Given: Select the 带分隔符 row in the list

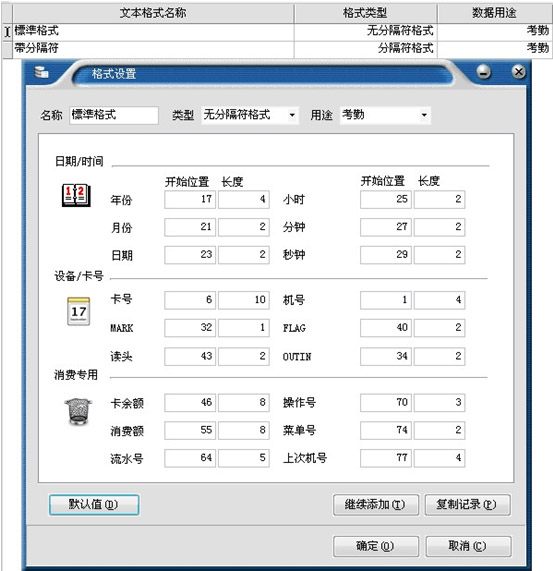Looking at the screenshot, I should [277, 48].
